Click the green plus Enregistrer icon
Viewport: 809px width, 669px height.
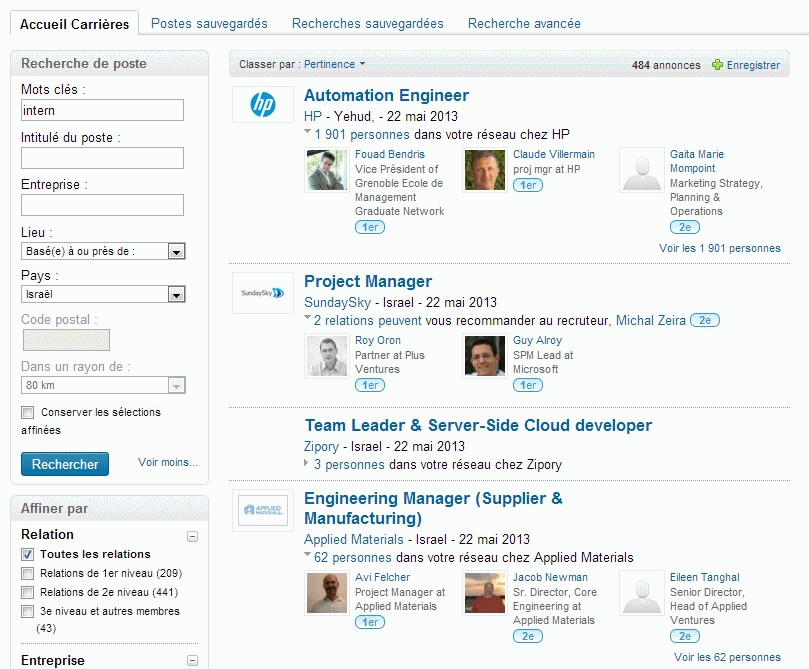coord(717,65)
